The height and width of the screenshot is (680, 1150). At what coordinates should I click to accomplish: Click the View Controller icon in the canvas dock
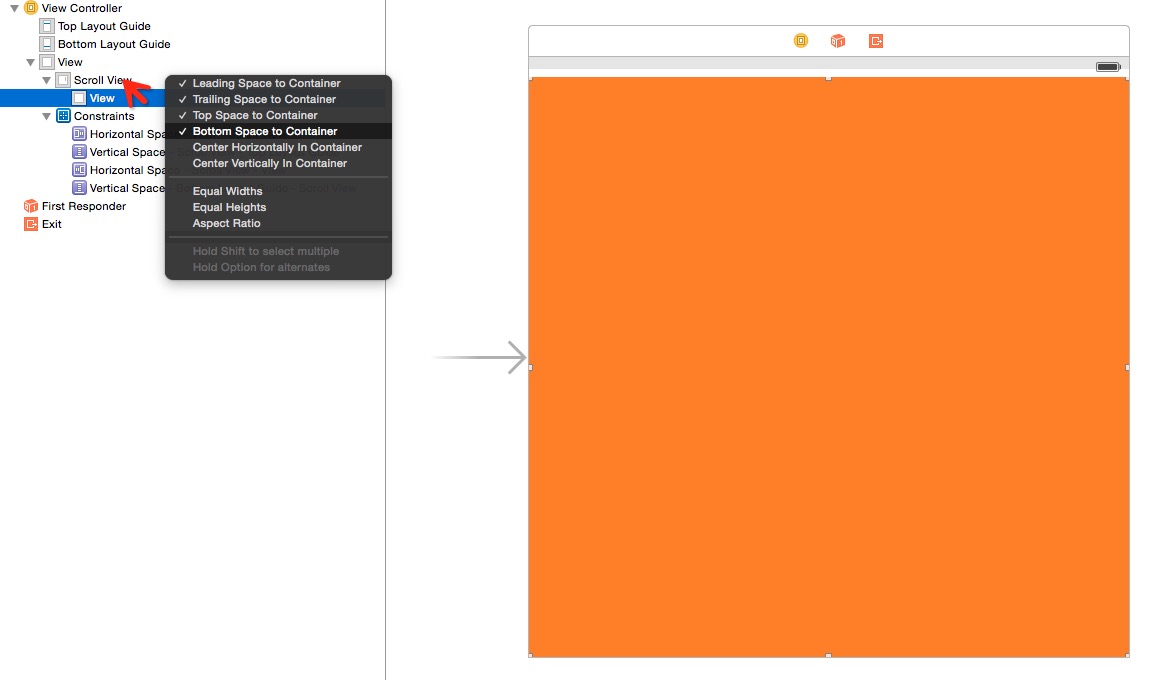(x=800, y=41)
